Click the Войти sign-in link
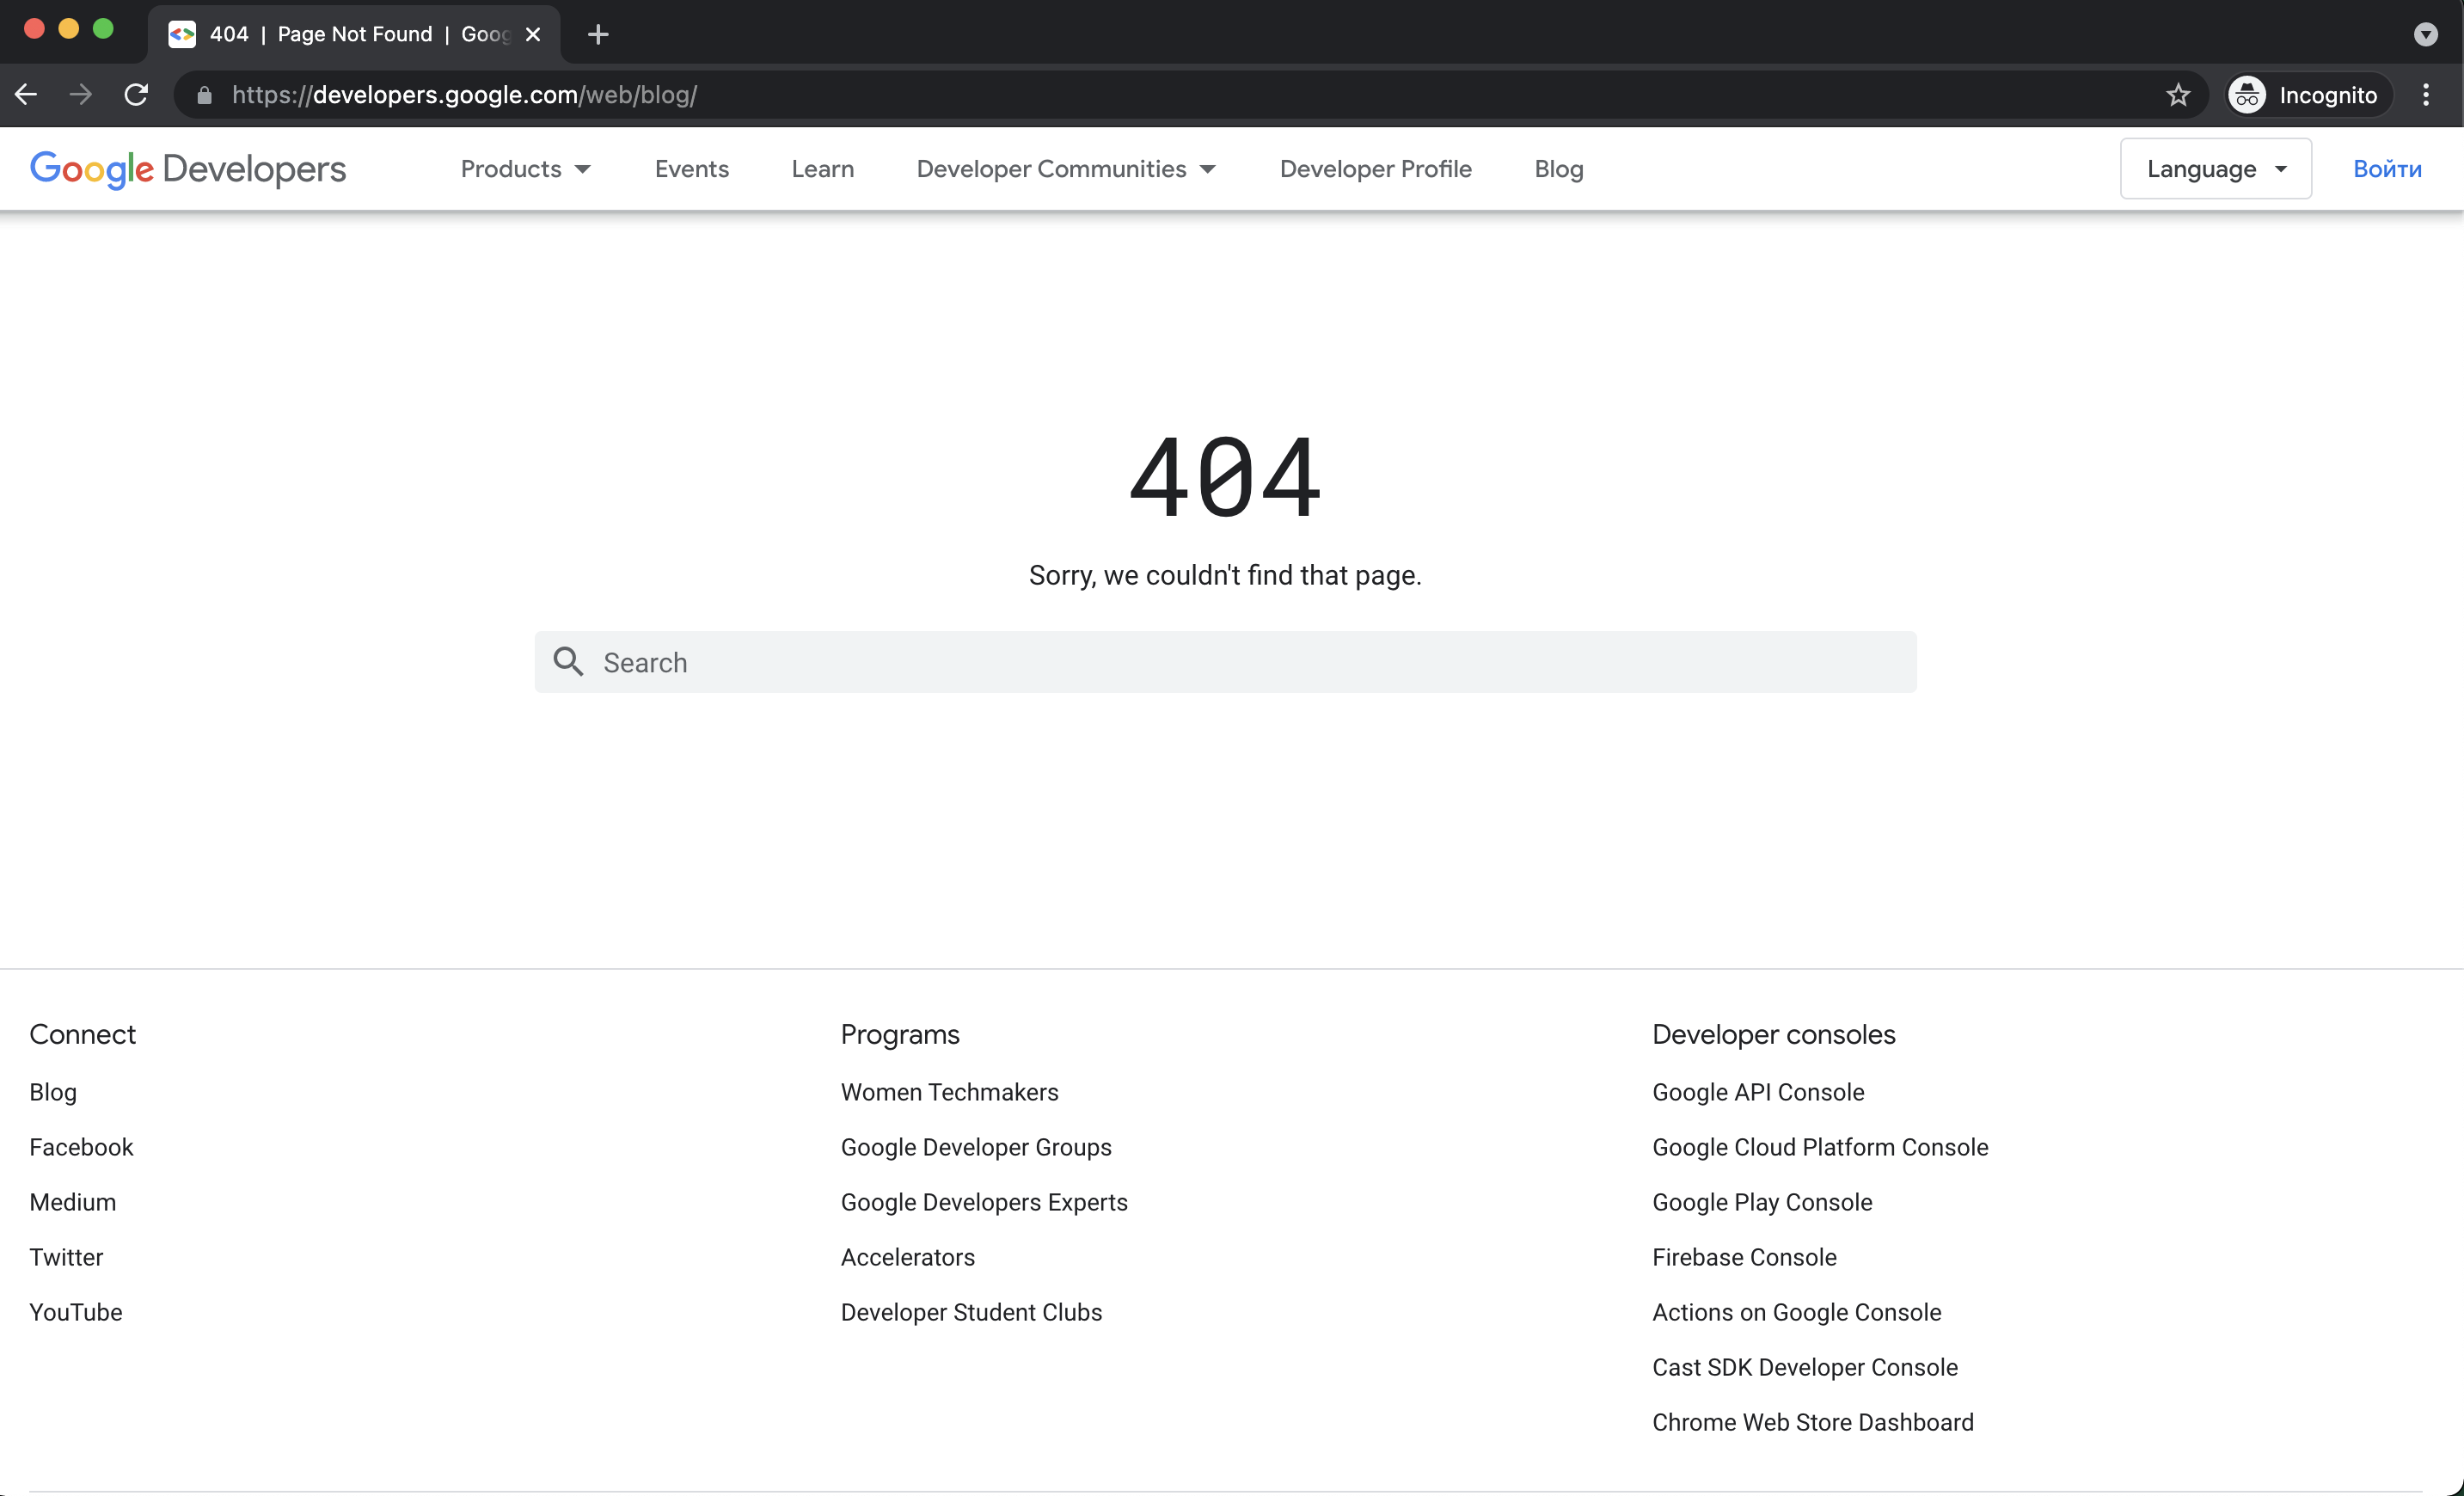 2388,168
